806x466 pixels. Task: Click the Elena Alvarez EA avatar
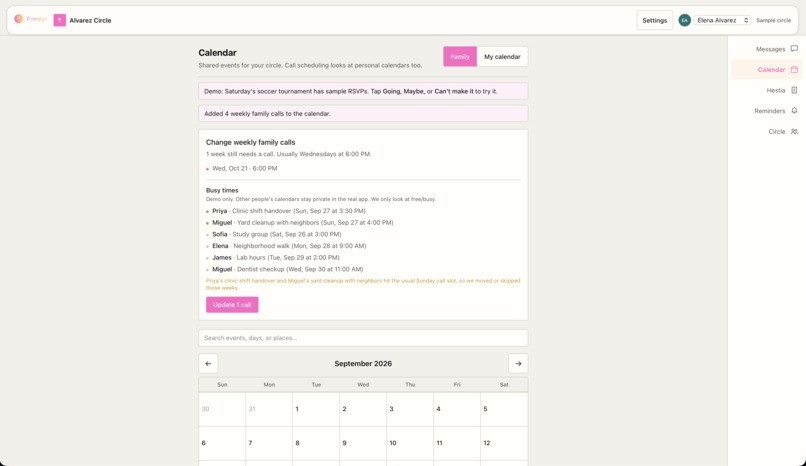tap(684, 20)
